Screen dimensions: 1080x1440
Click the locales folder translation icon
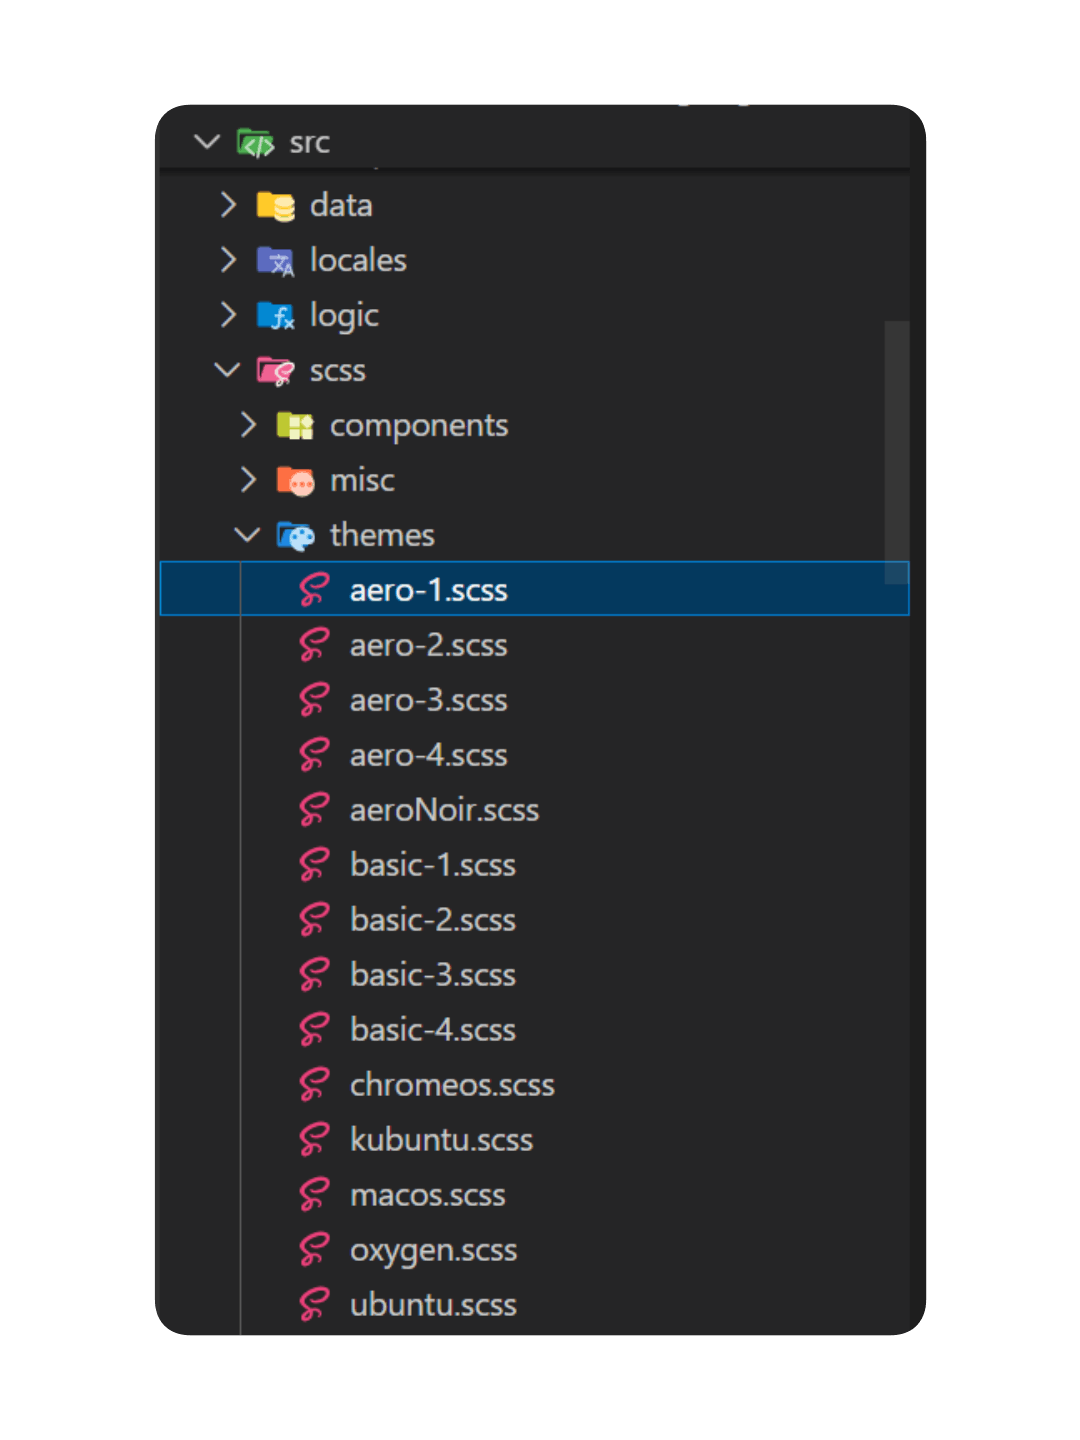277,260
